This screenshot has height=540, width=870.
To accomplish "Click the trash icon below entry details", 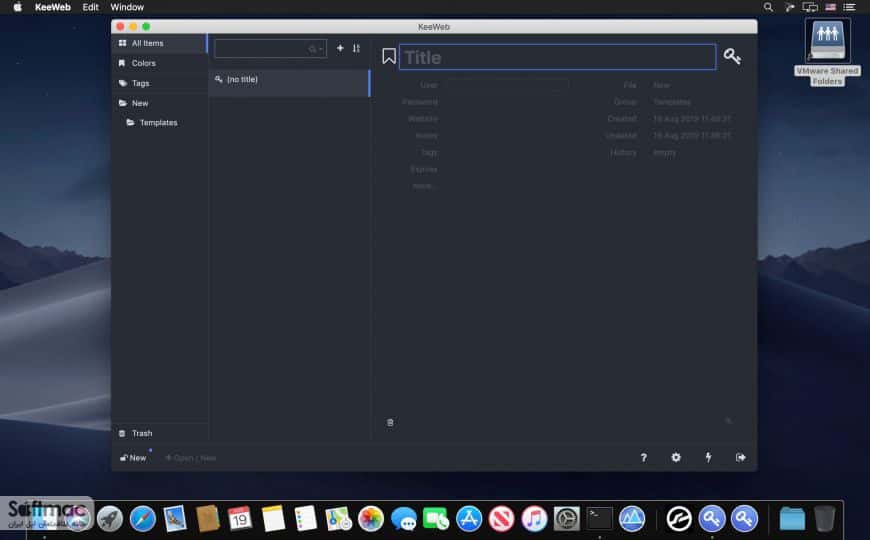I will [x=390, y=423].
